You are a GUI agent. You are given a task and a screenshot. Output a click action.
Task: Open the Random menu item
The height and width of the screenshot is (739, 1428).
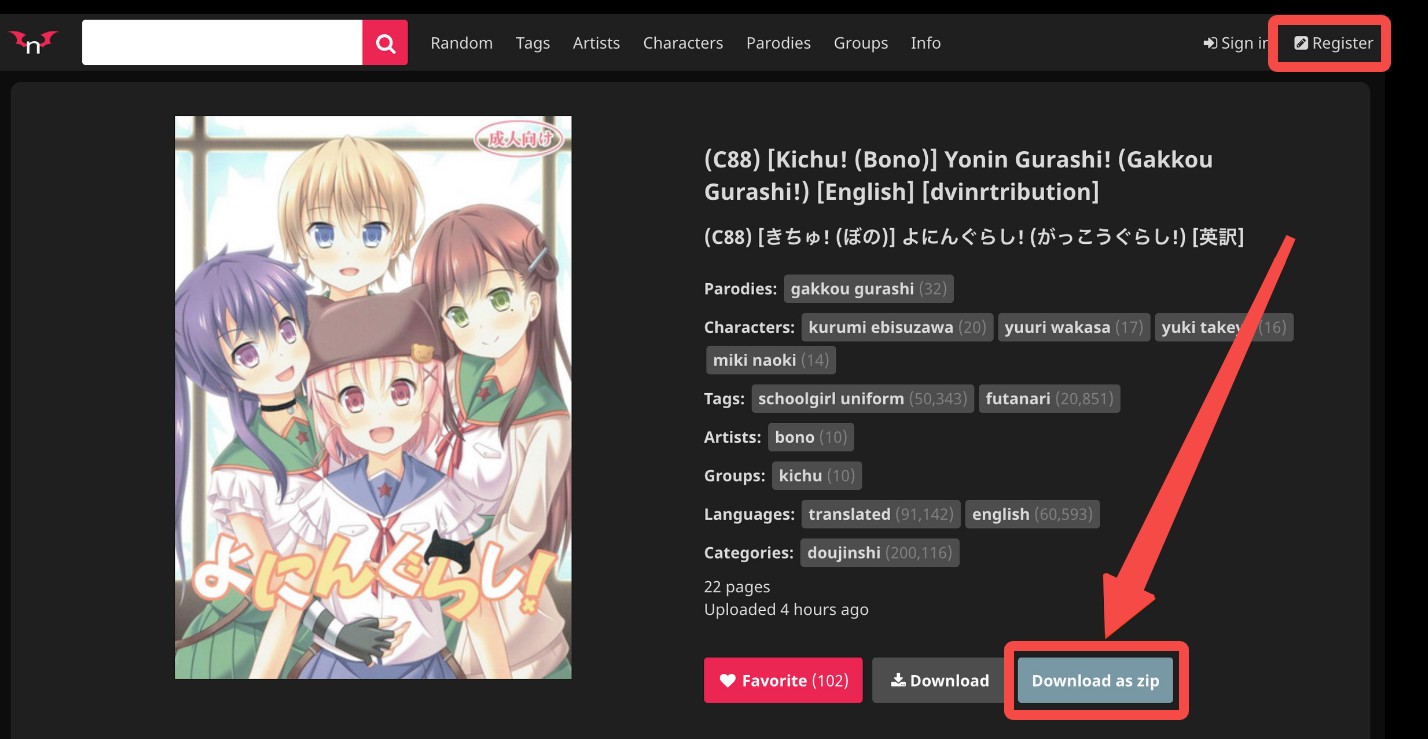click(x=461, y=43)
